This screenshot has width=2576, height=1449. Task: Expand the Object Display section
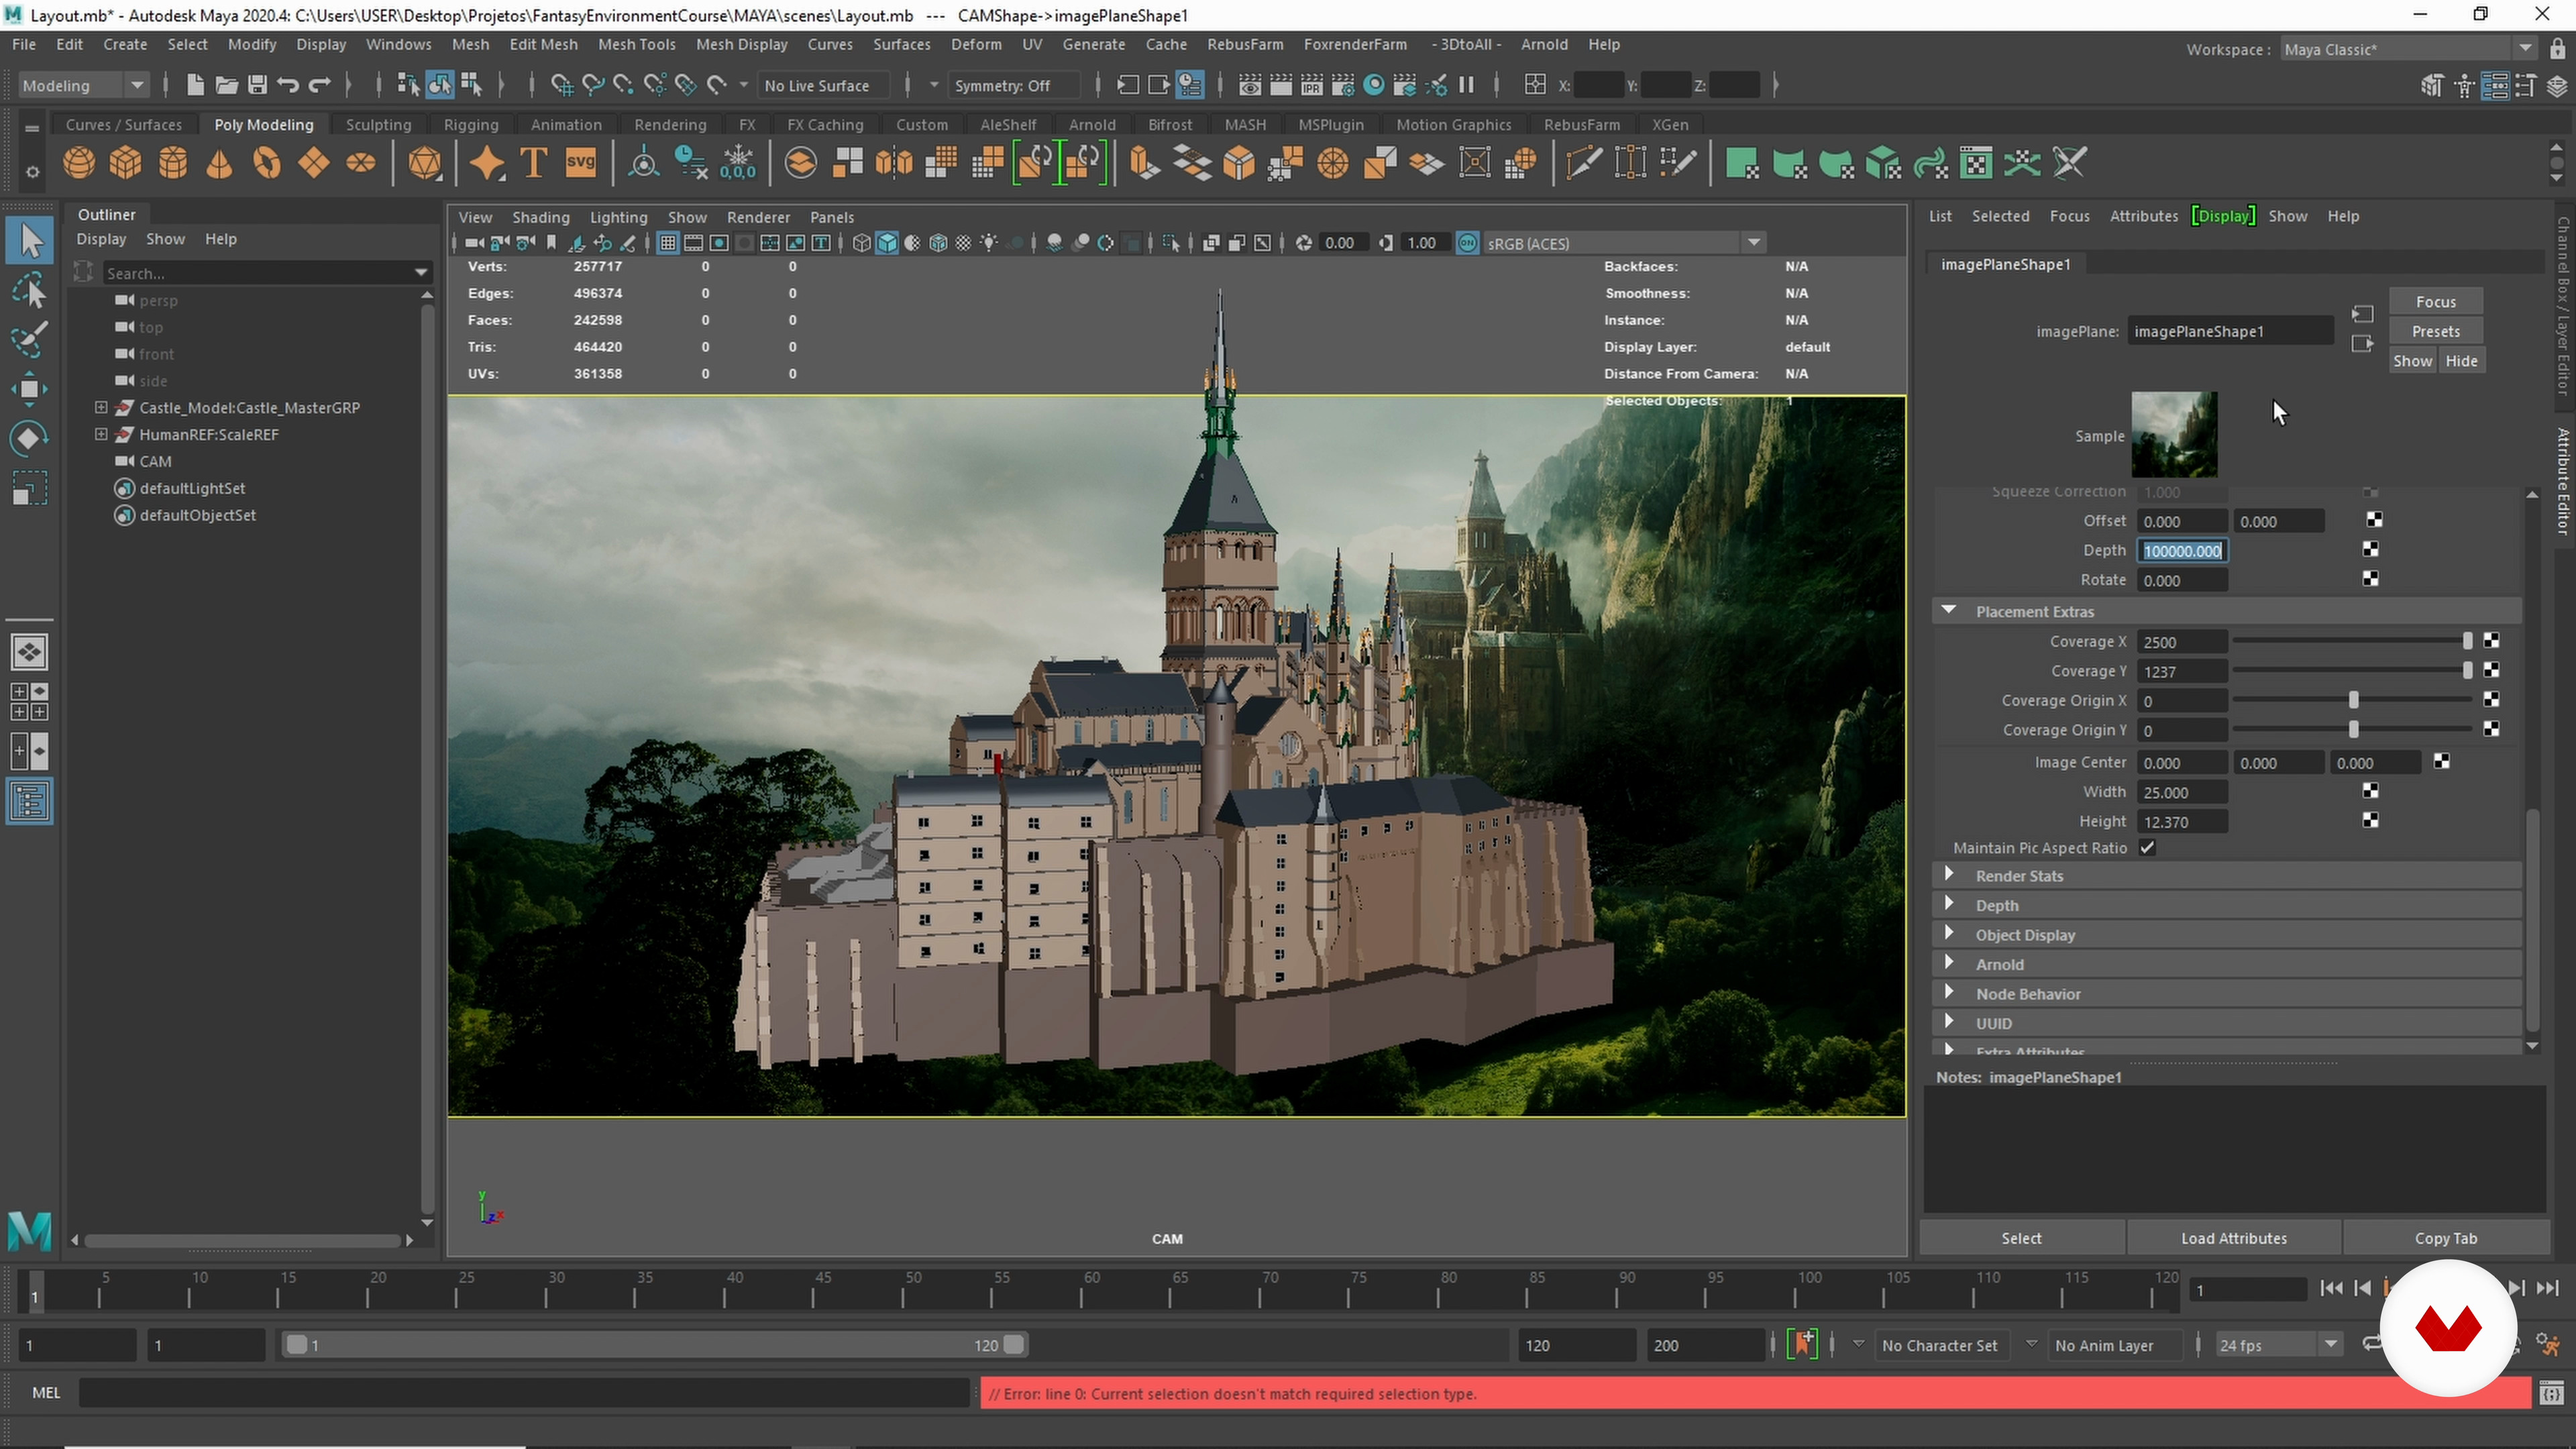(x=1948, y=933)
